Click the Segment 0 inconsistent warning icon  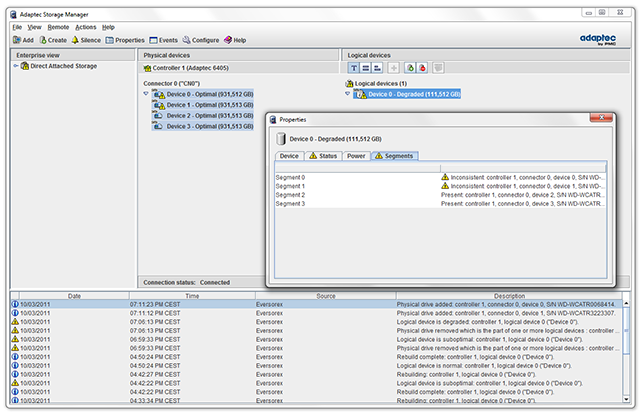pos(445,177)
